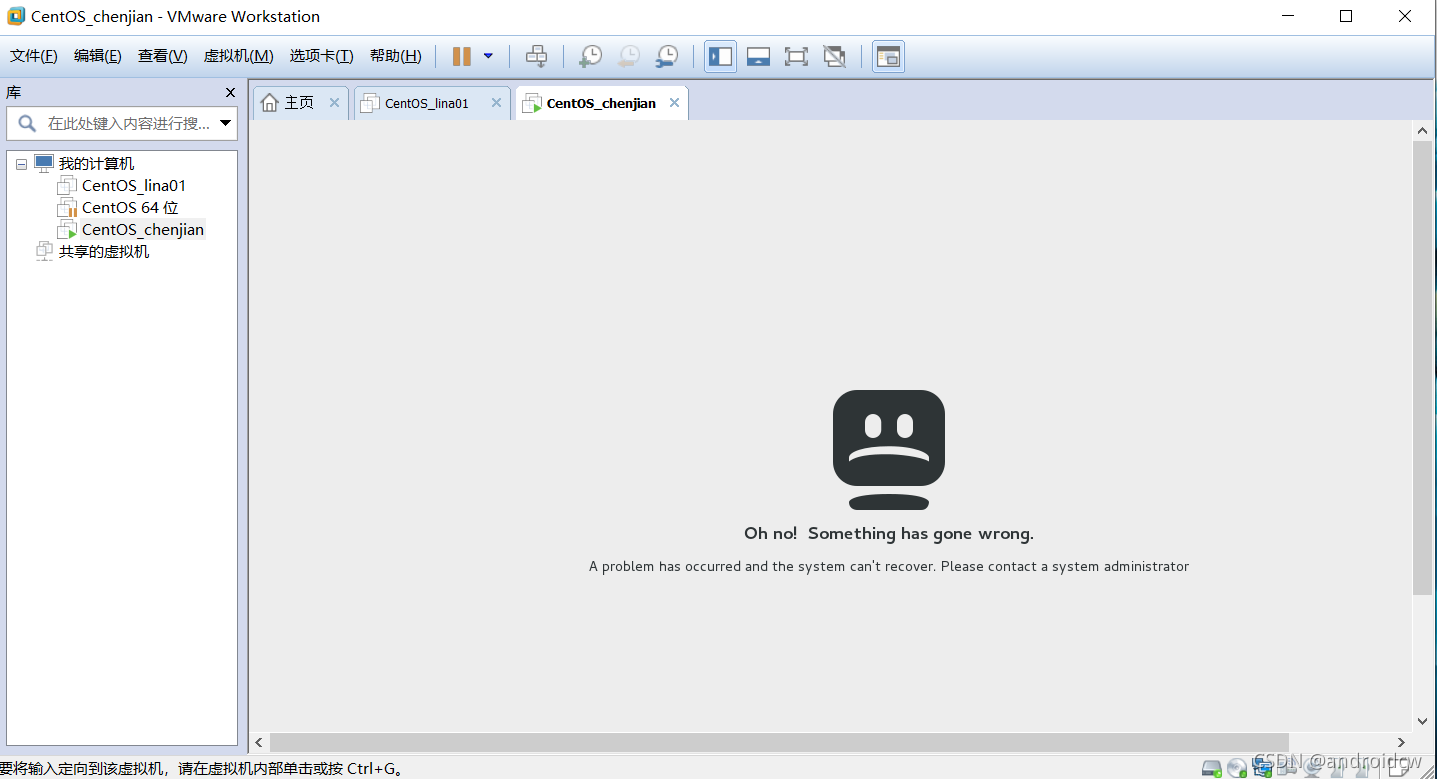Viewport: 1437px width, 779px height.
Task: Toggle the console view button
Action: coord(888,56)
